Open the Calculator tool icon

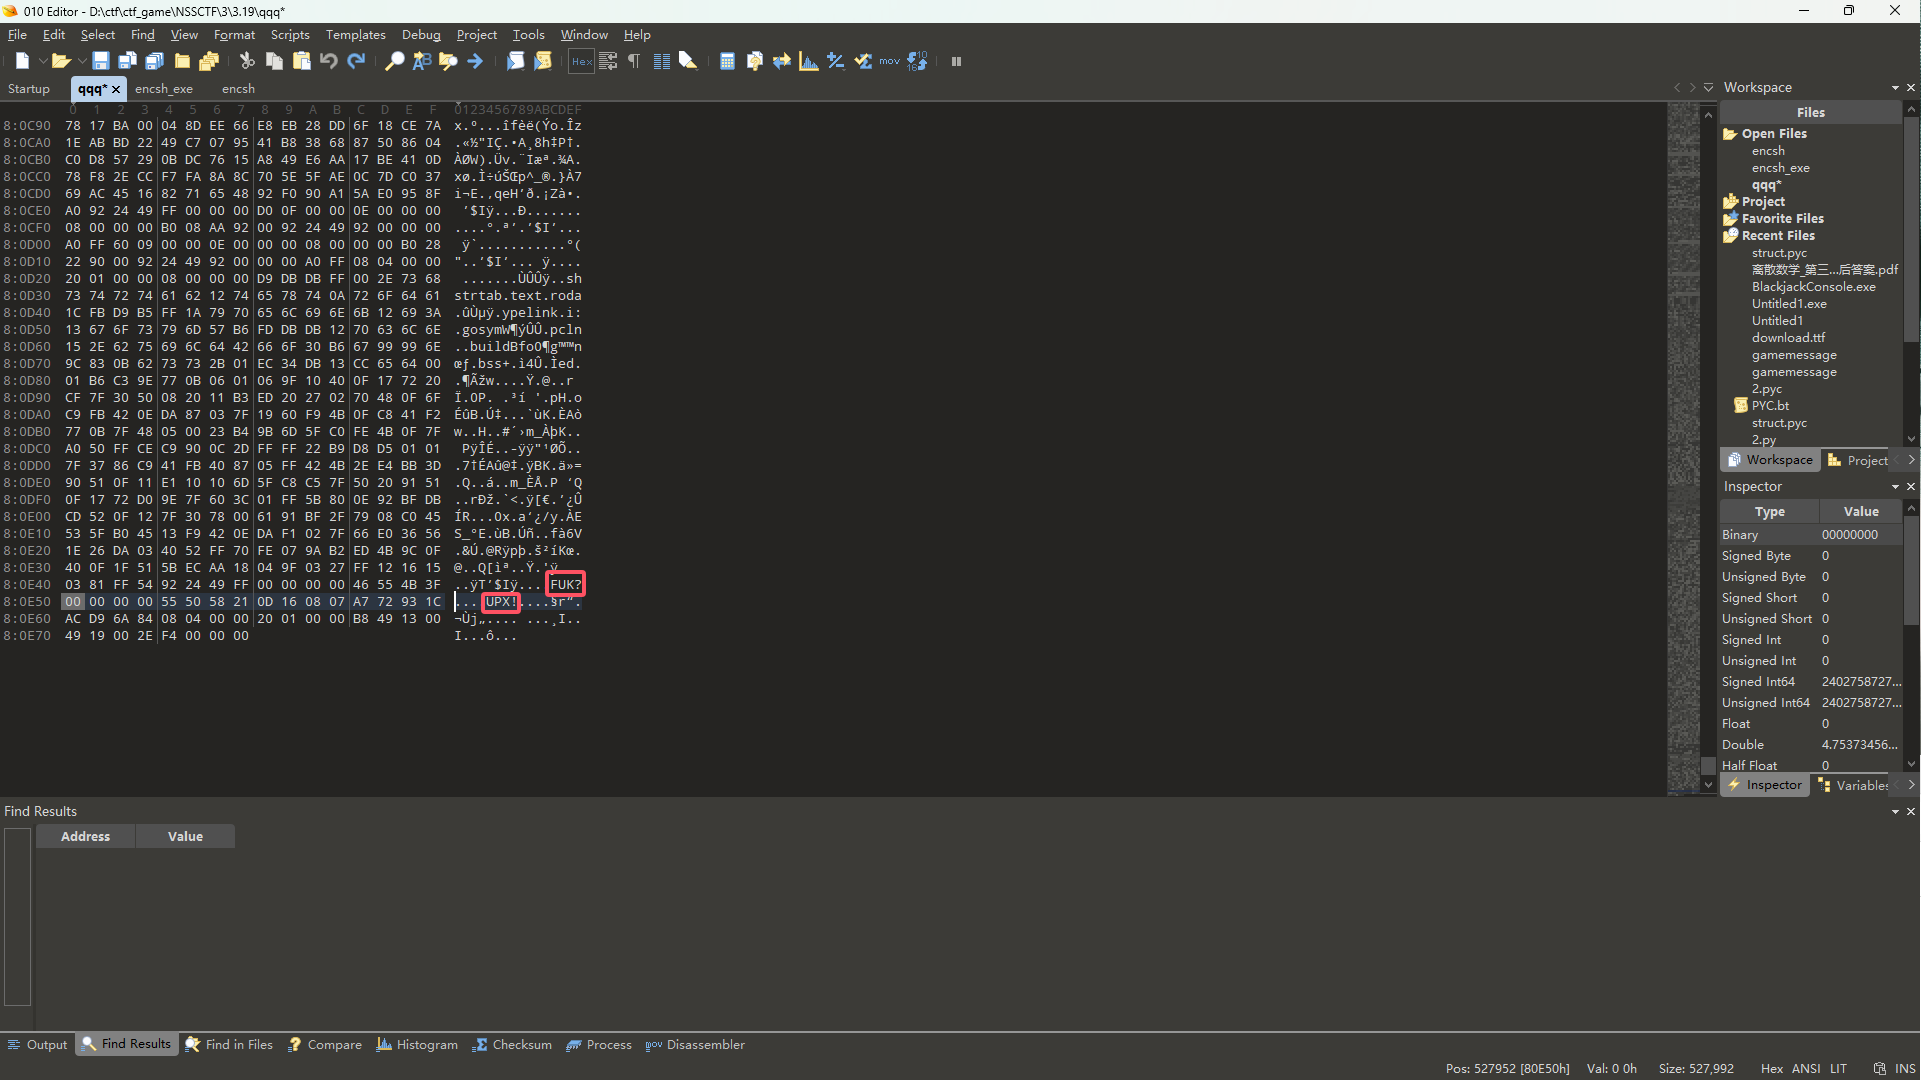click(727, 61)
